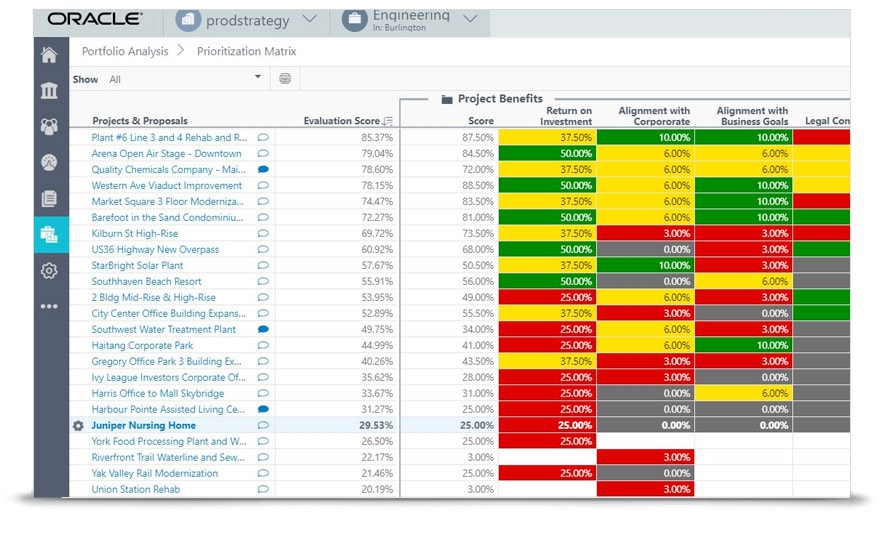Expand the Engineering dropdown chevron
Screen dimensions: 880x533
tap(470, 19)
